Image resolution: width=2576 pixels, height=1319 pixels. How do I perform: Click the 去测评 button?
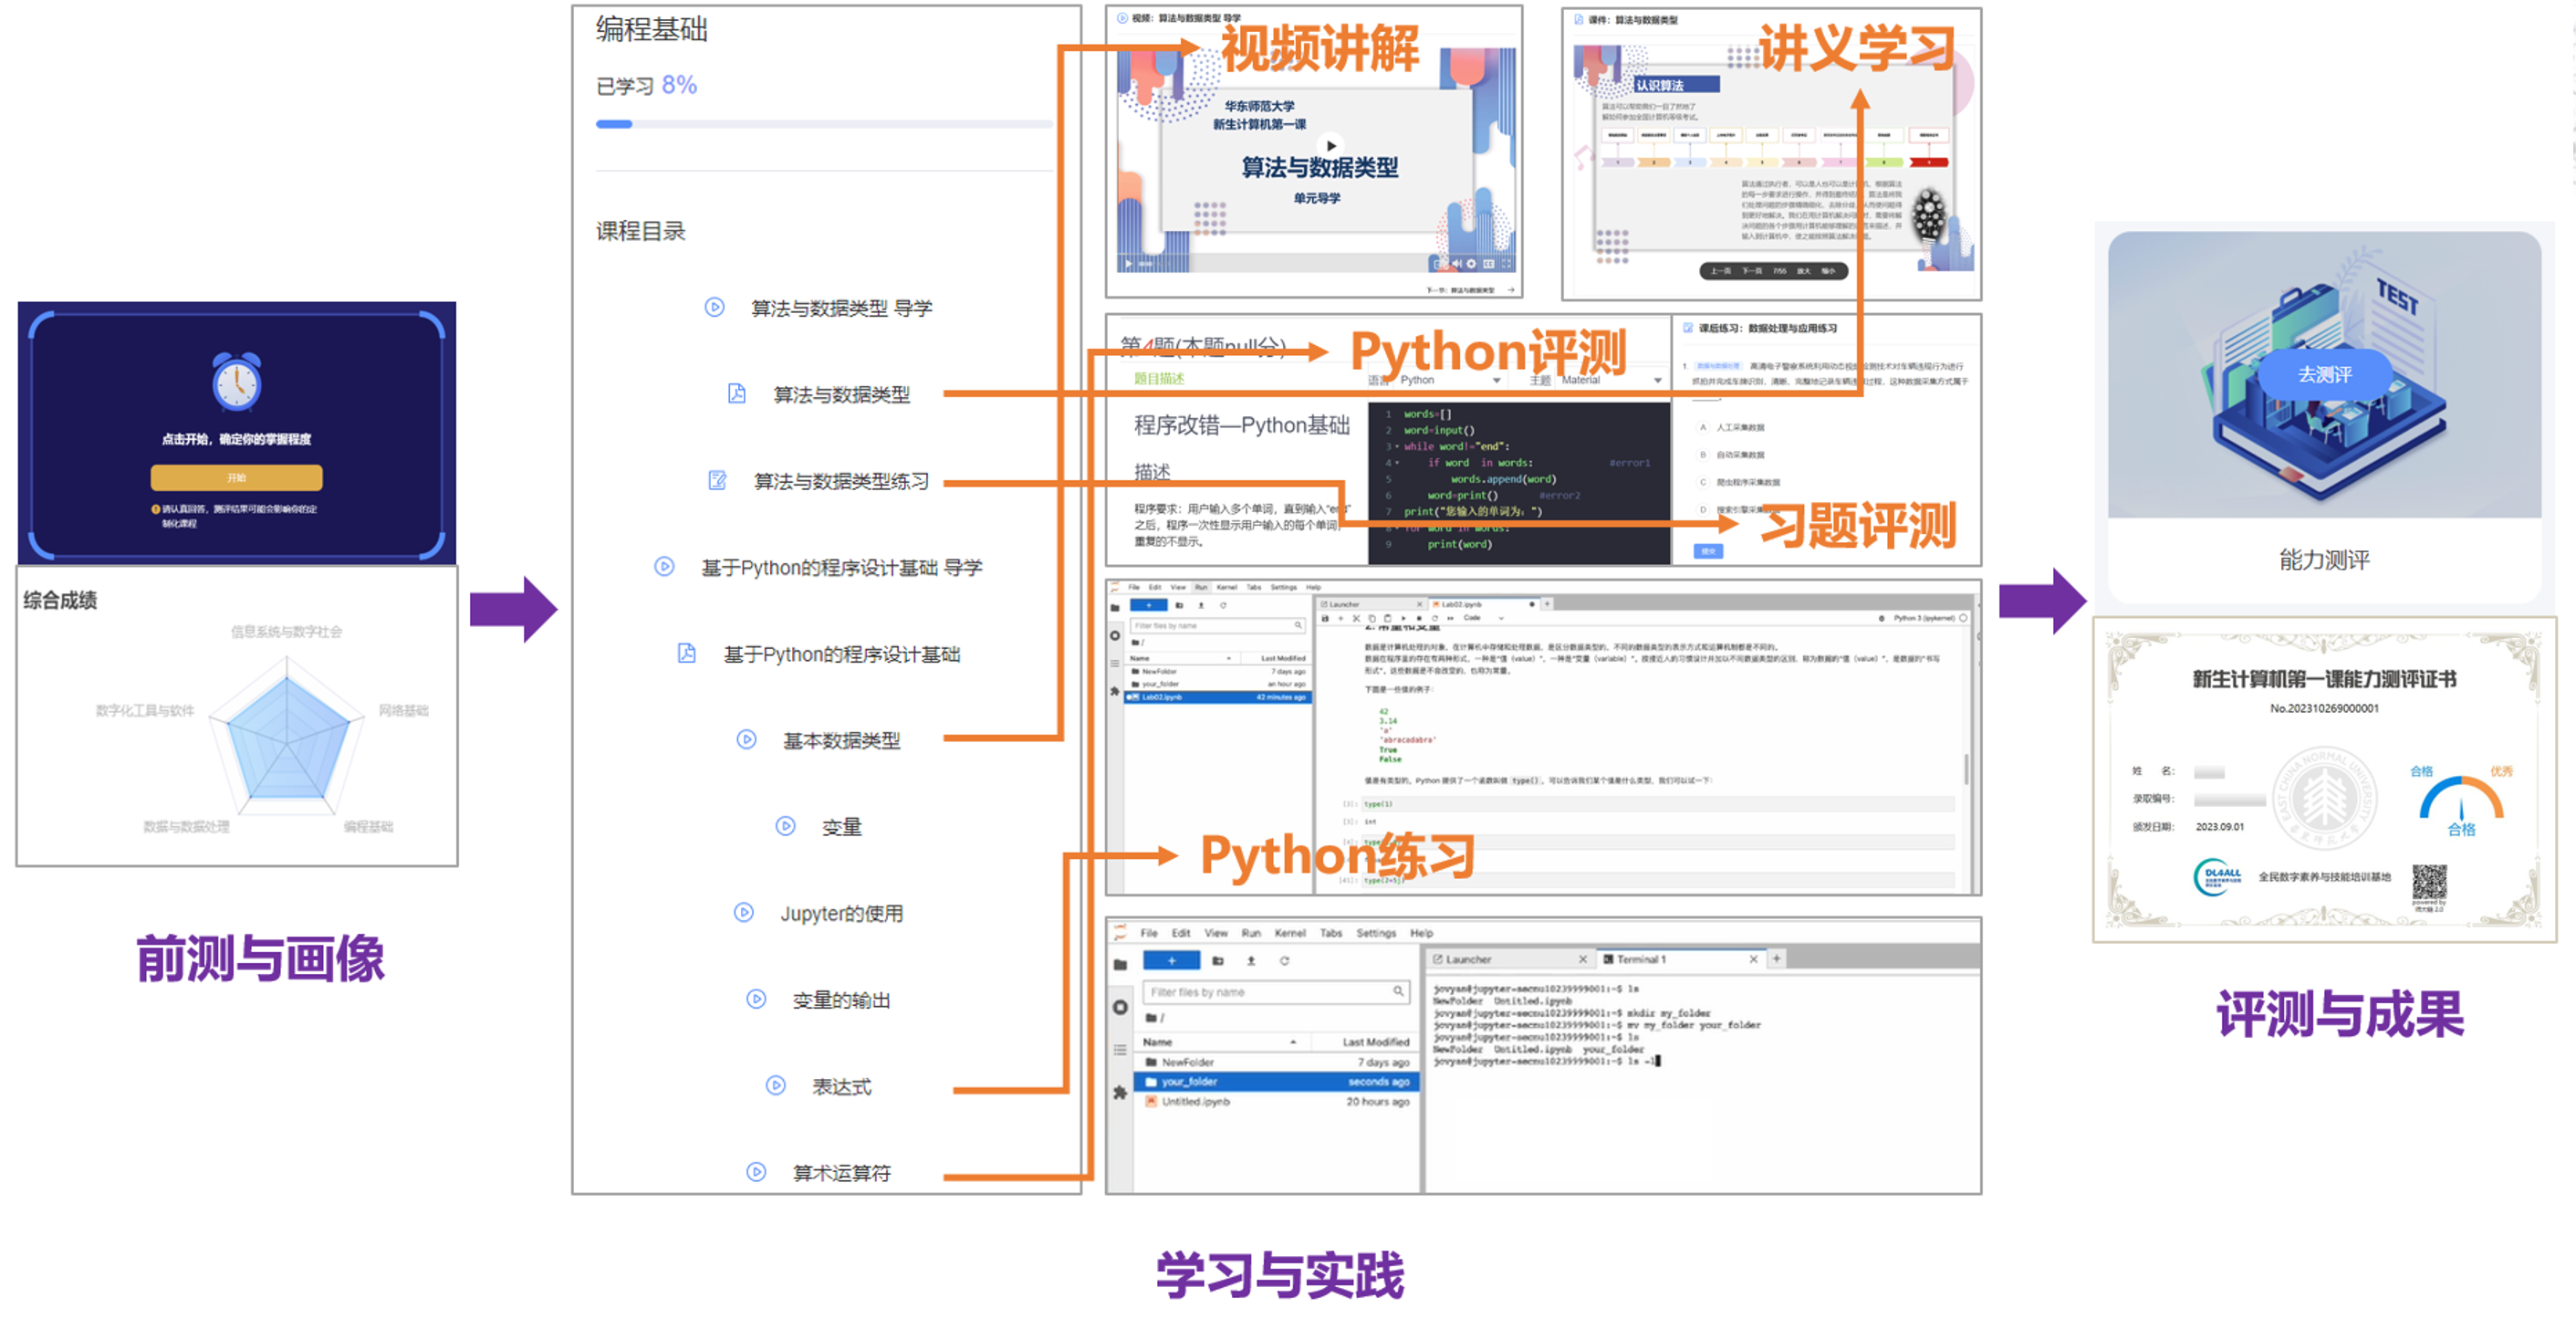coord(2324,374)
